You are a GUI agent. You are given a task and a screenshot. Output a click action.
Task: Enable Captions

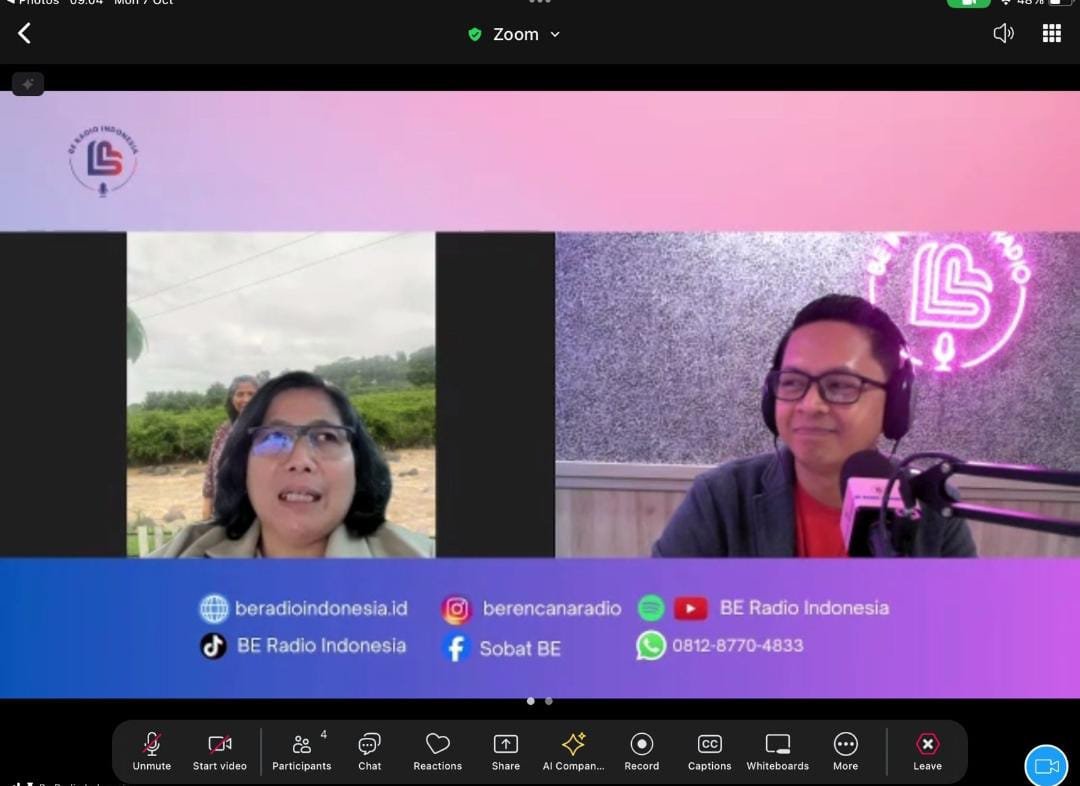pyautogui.click(x=710, y=751)
